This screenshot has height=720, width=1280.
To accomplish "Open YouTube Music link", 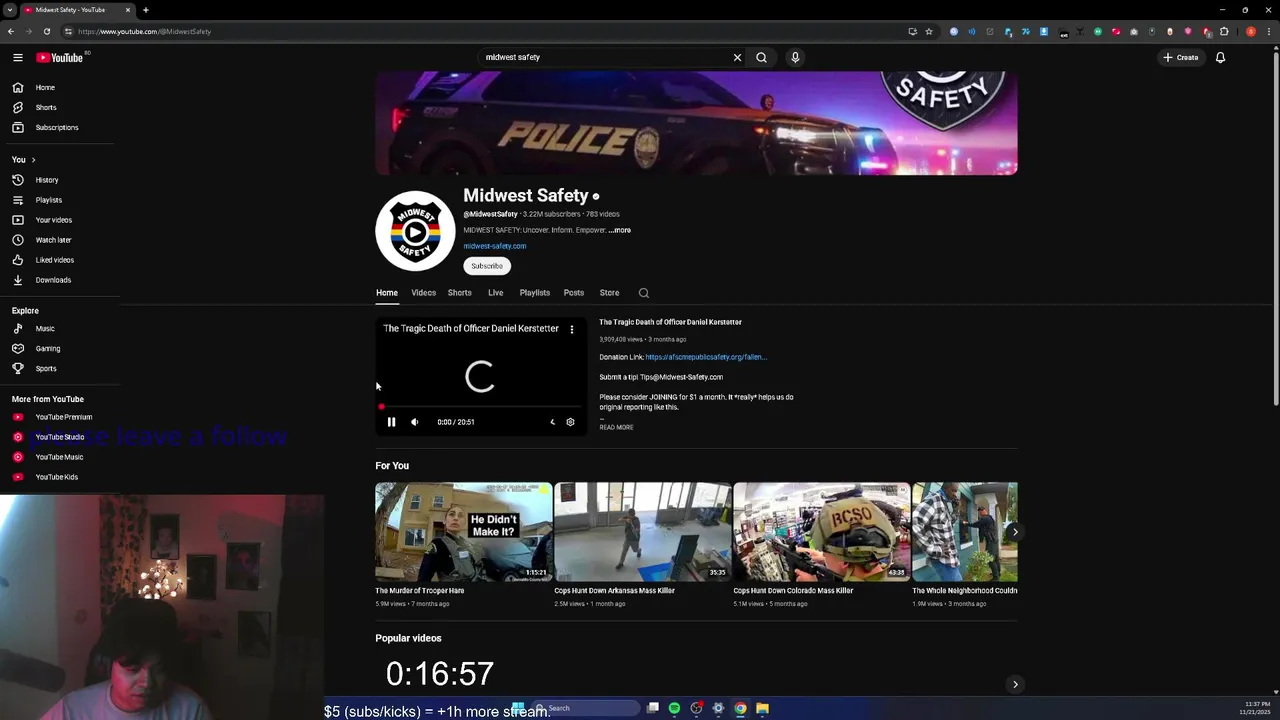I will (60, 457).
